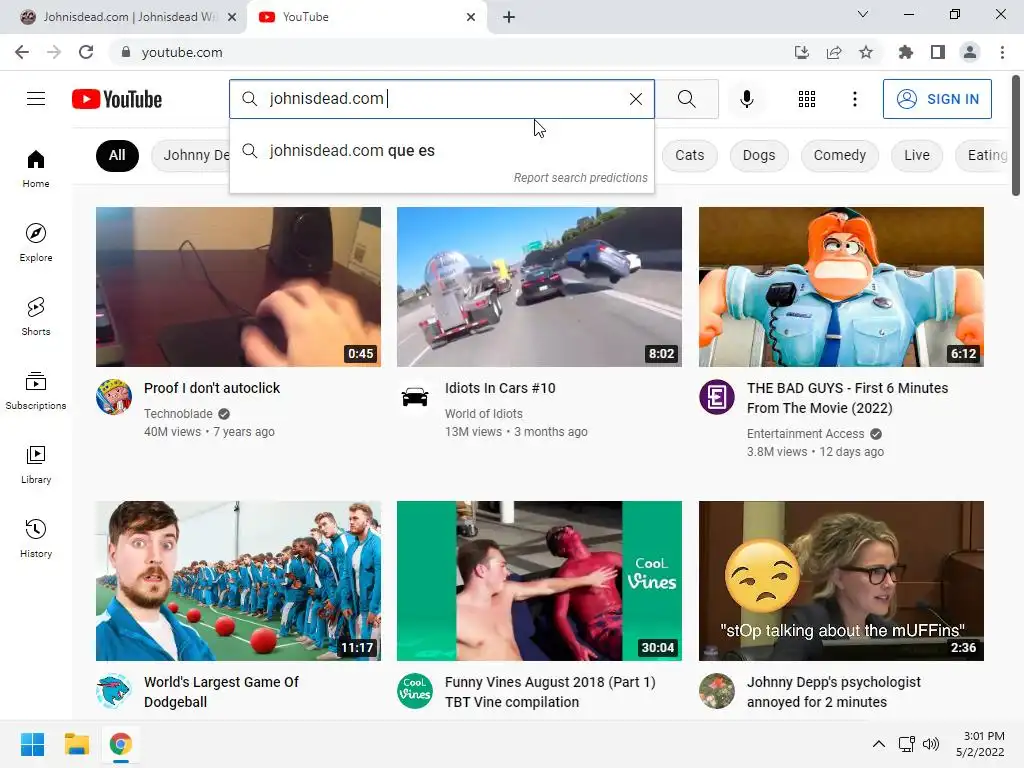Click the install app icon in address bar

click(x=801, y=52)
